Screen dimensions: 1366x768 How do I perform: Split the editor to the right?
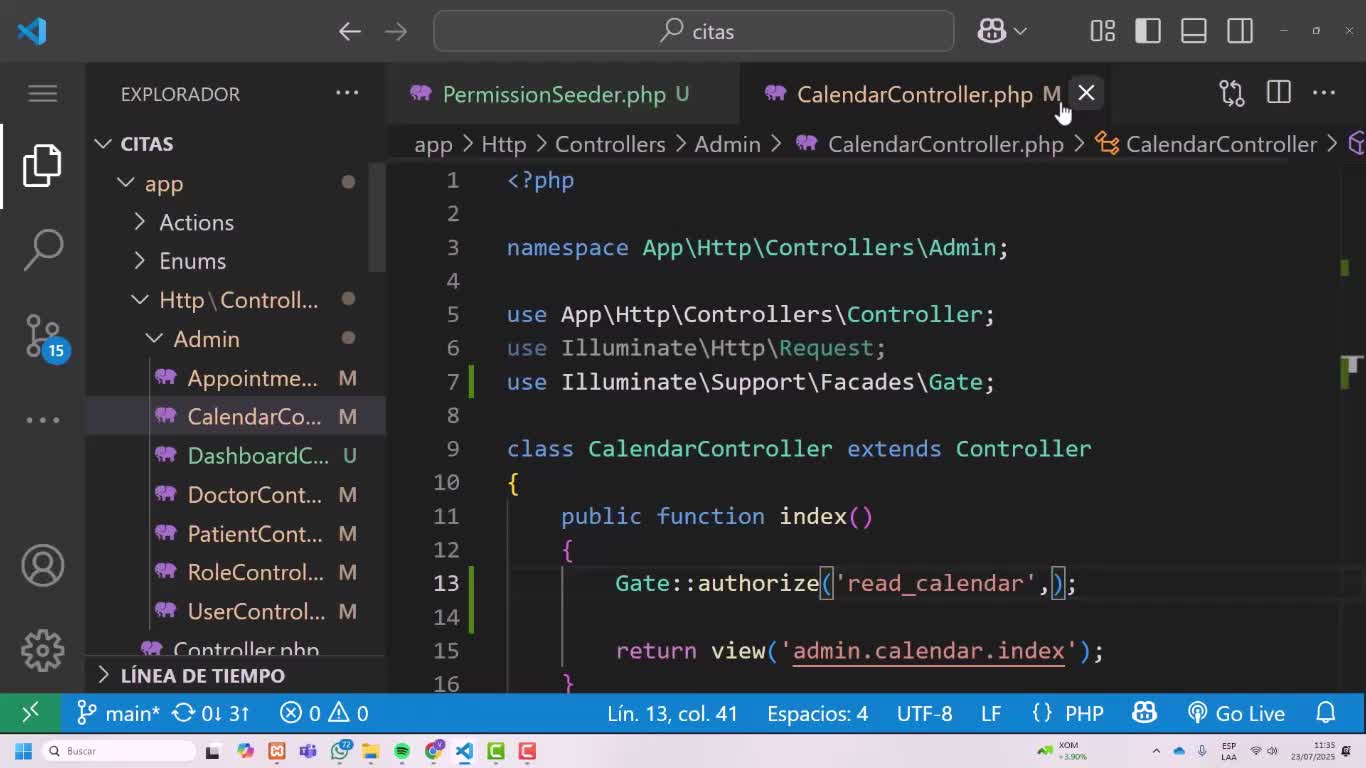point(1278,93)
